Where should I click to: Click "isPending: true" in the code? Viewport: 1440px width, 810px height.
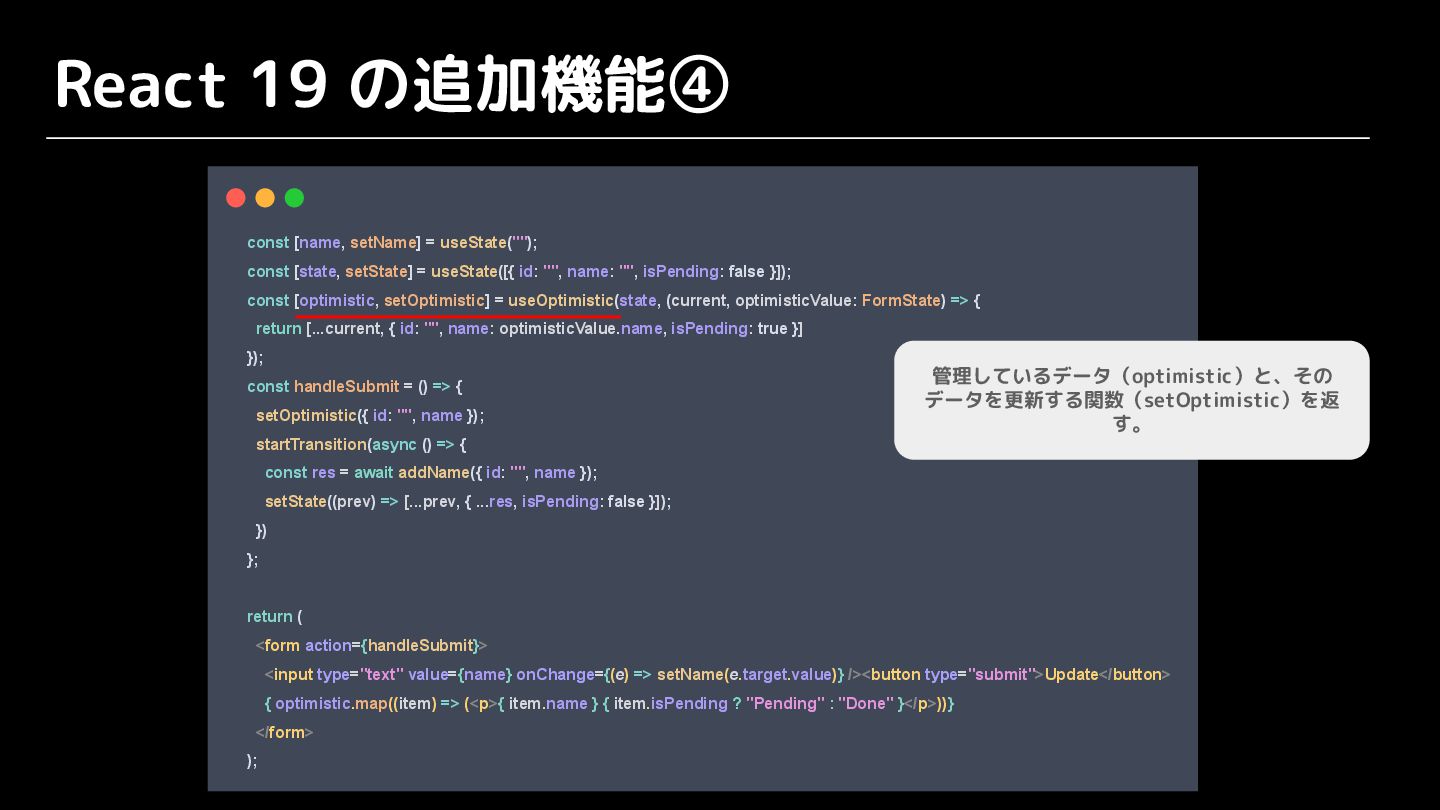(729, 329)
